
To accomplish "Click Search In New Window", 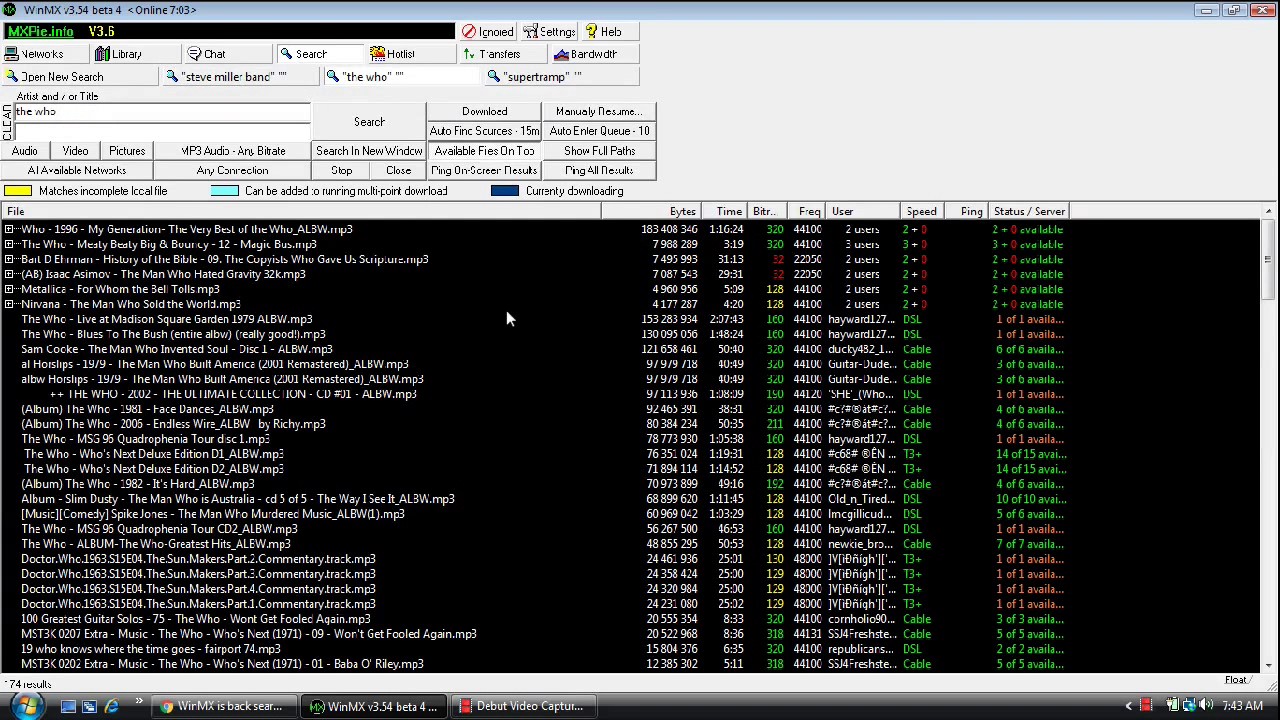I will (x=369, y=151).
